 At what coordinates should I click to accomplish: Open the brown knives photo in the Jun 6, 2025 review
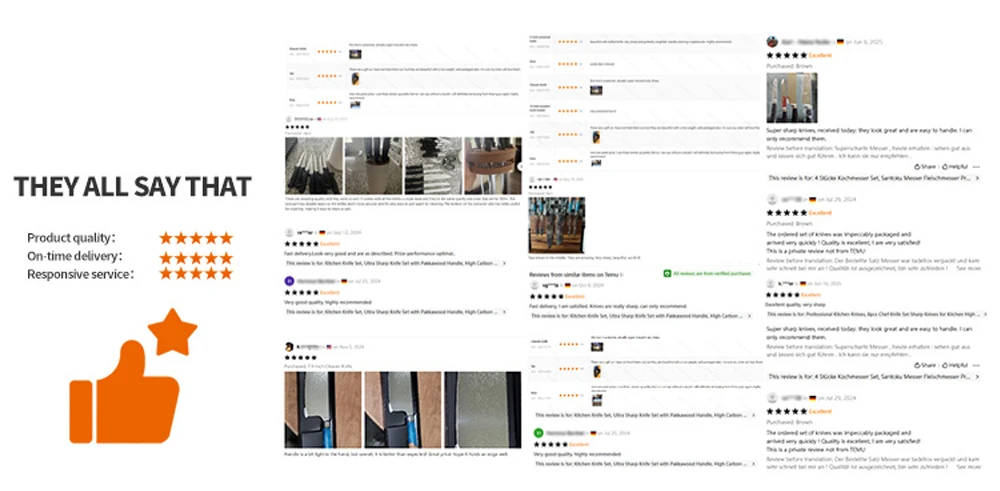(x=791, y=98)
